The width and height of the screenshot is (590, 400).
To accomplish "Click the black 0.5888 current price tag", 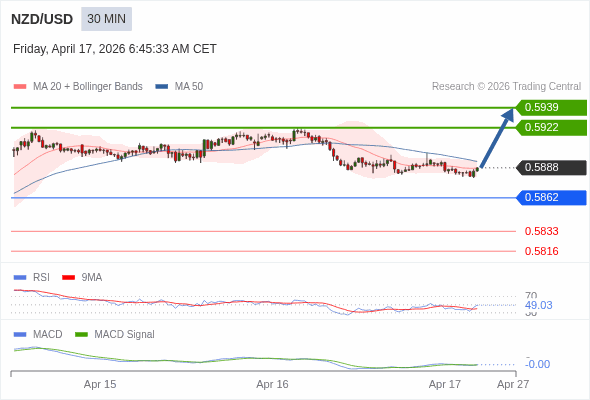I will (x=551, y=167).
